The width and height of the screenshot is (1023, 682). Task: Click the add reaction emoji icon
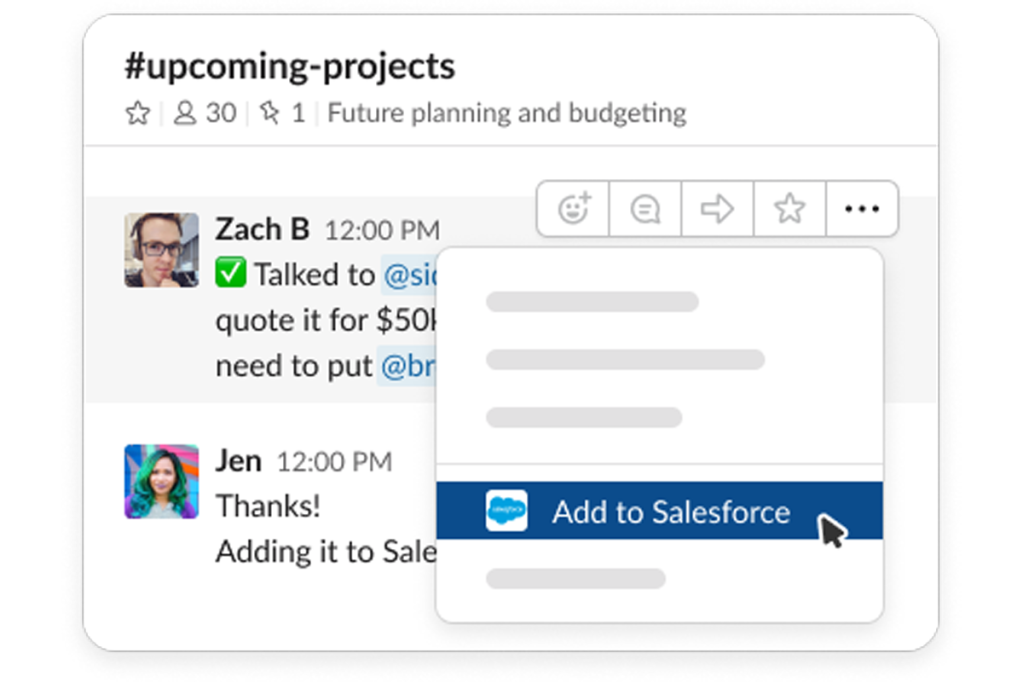click(x=573, y=209)
